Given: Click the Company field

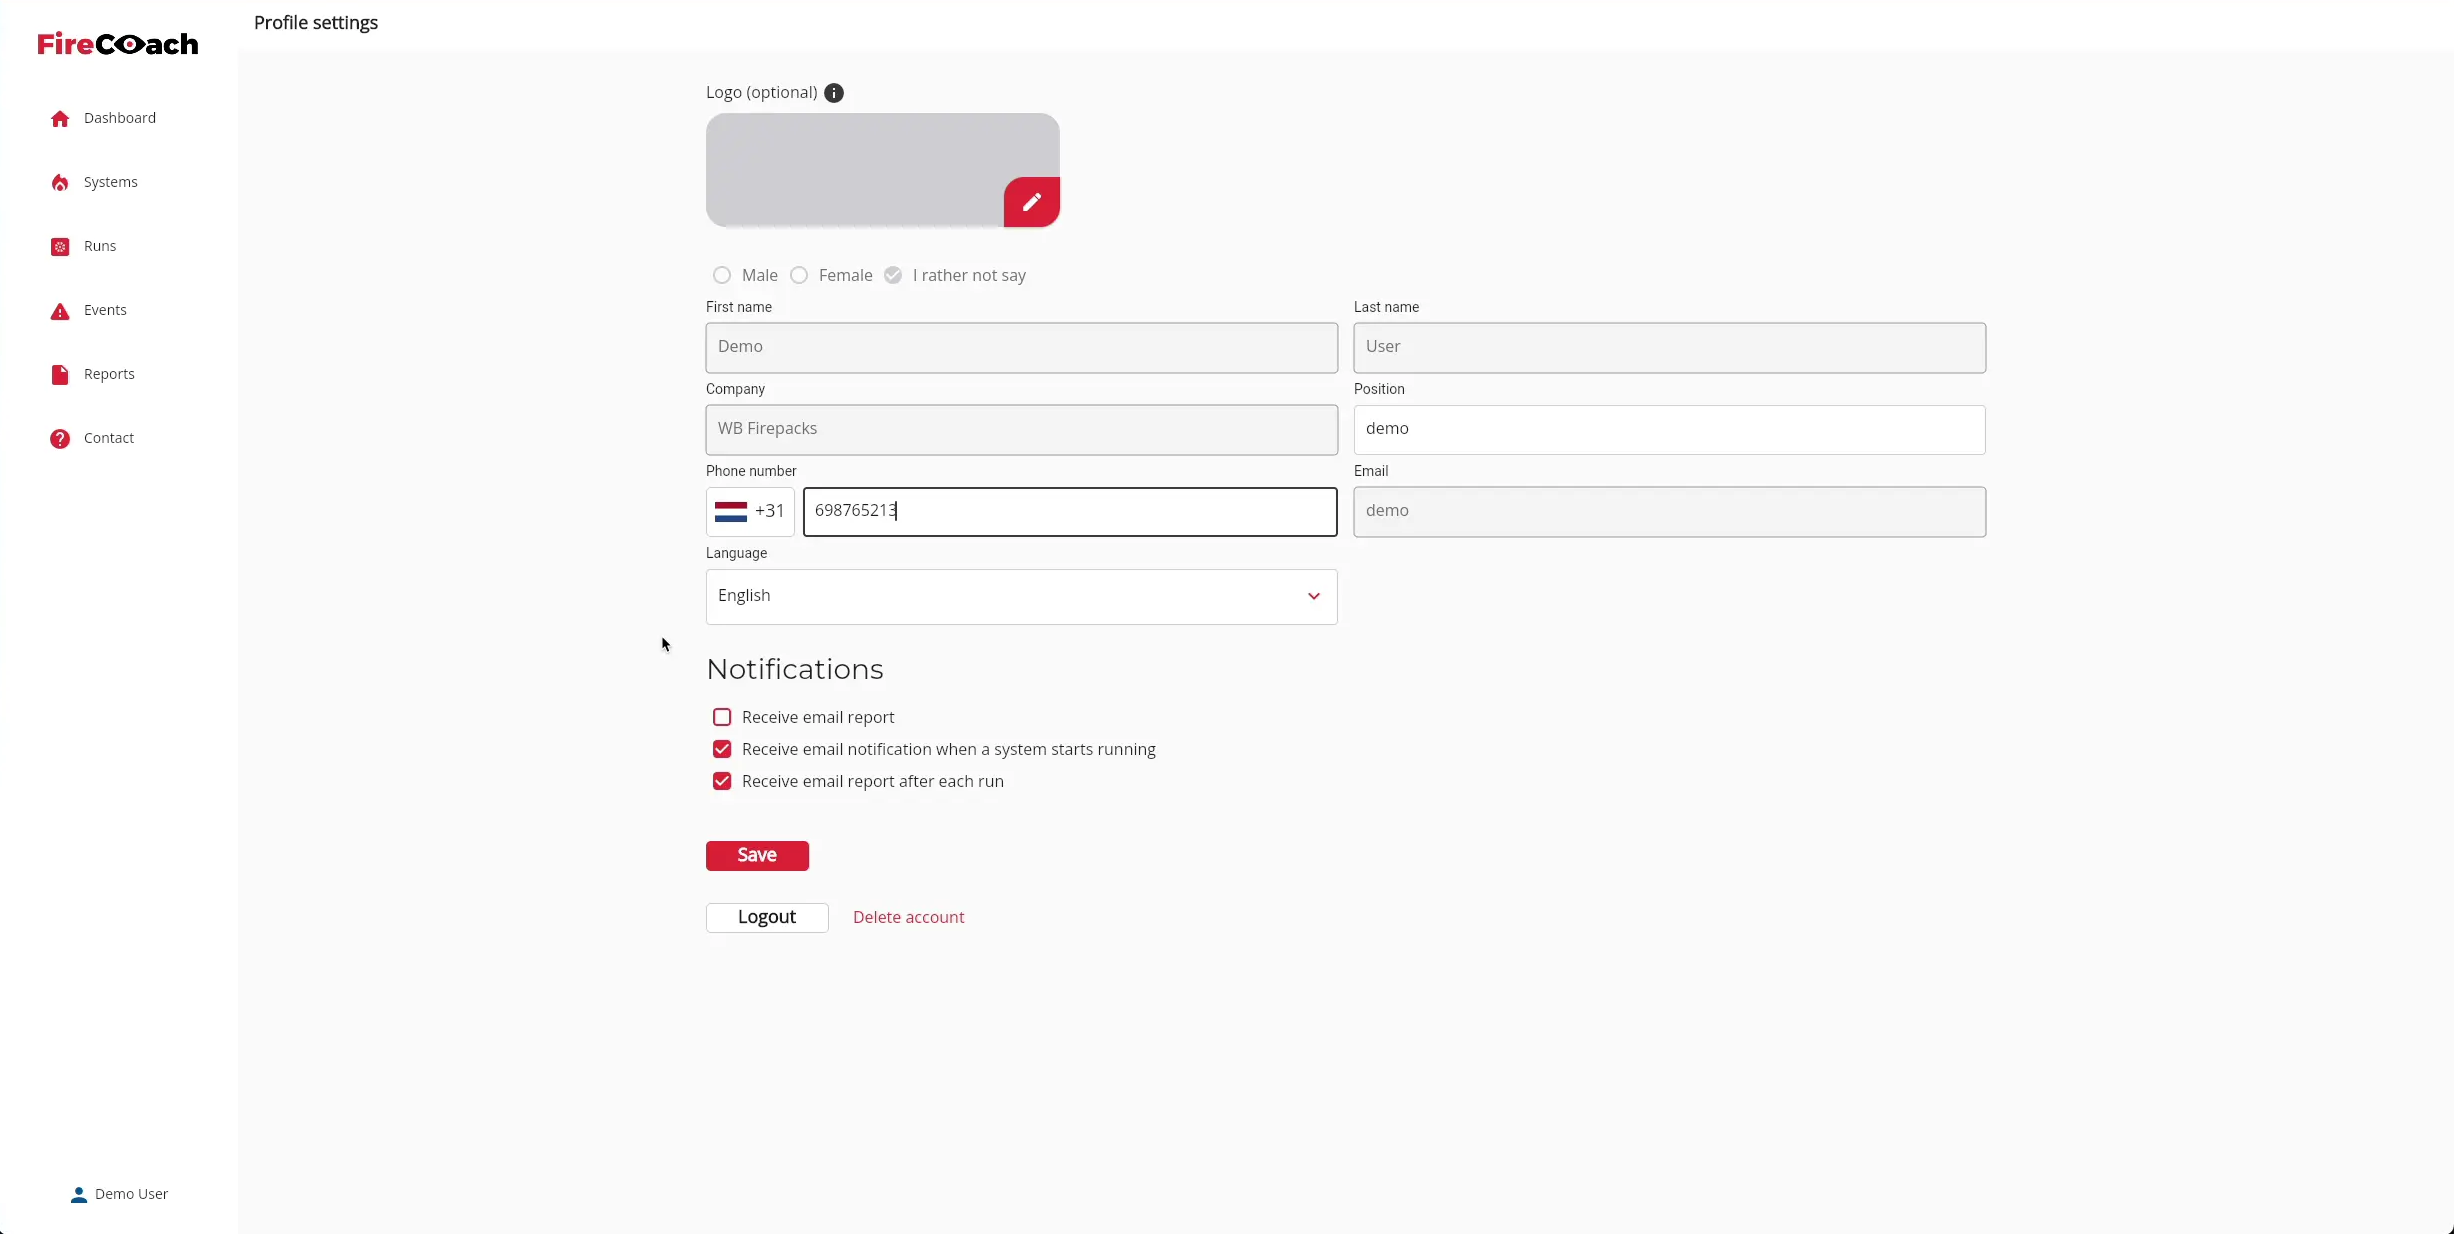Looking at the screenshot, I should tap(1021, 430).
